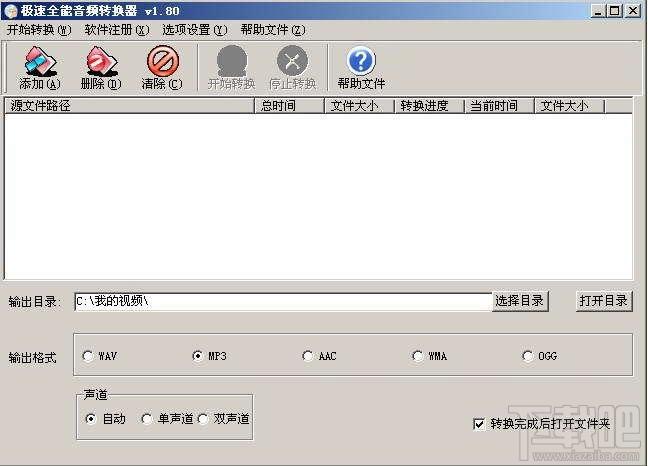Click the 当前时间 column header
This screenshot has height=466, width=648.
click(500, 106)
